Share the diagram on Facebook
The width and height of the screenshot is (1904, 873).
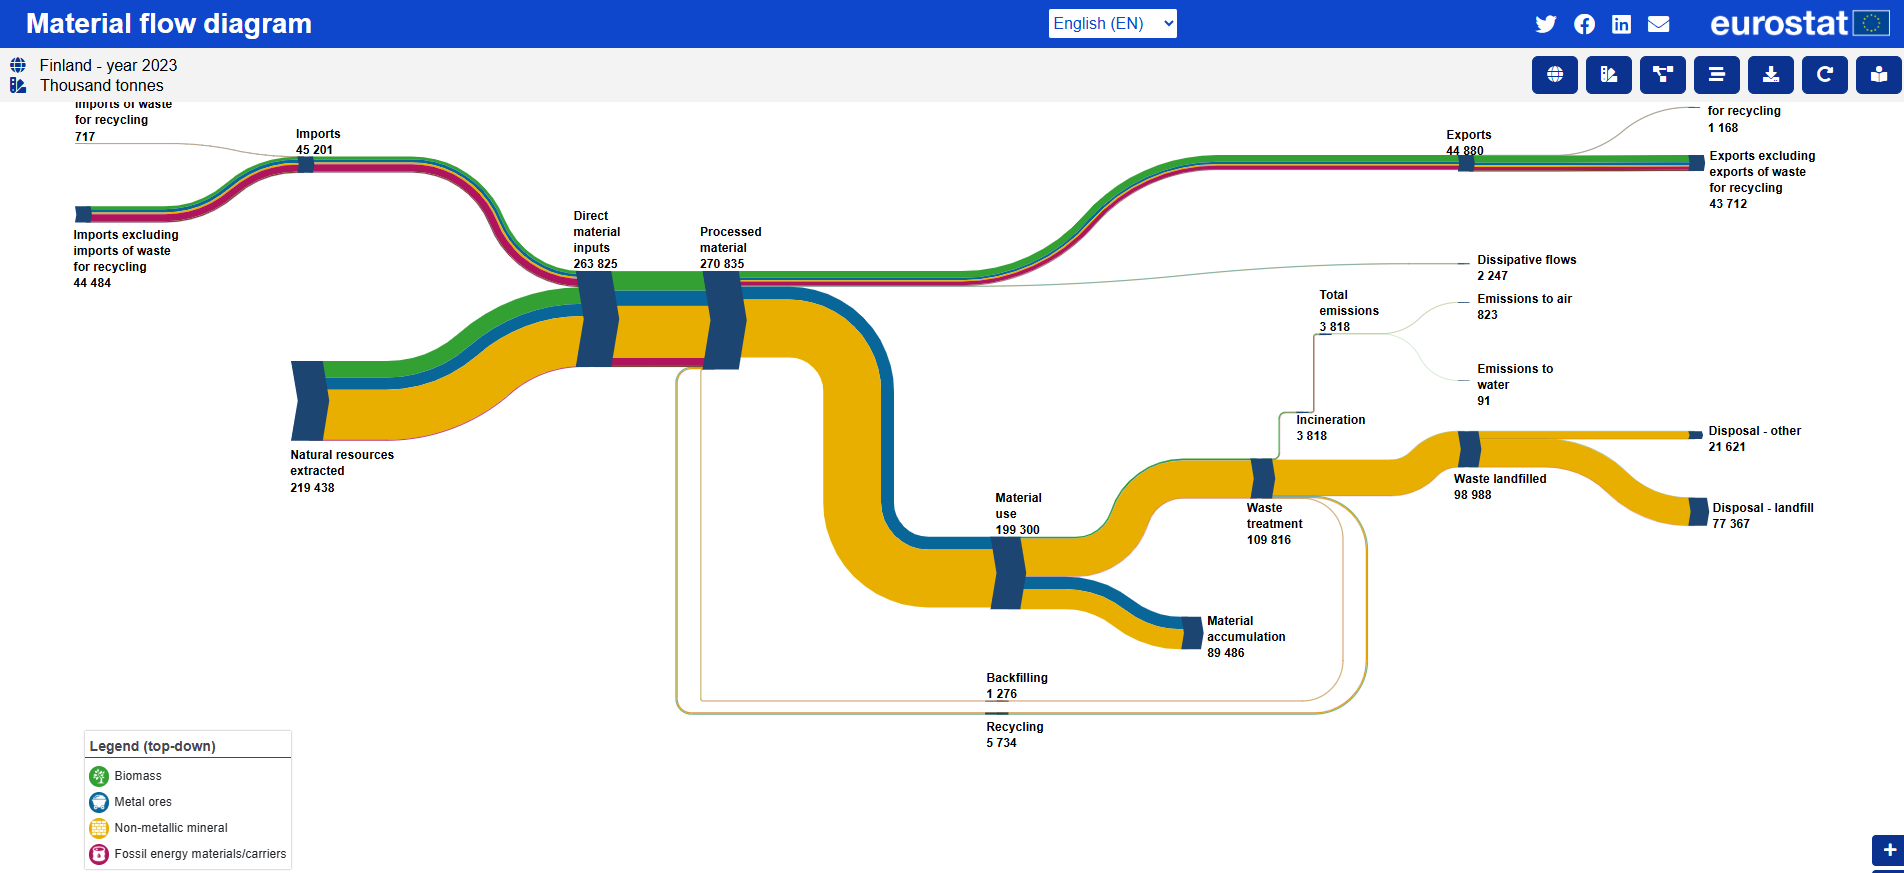click(x=1584, y=24)
